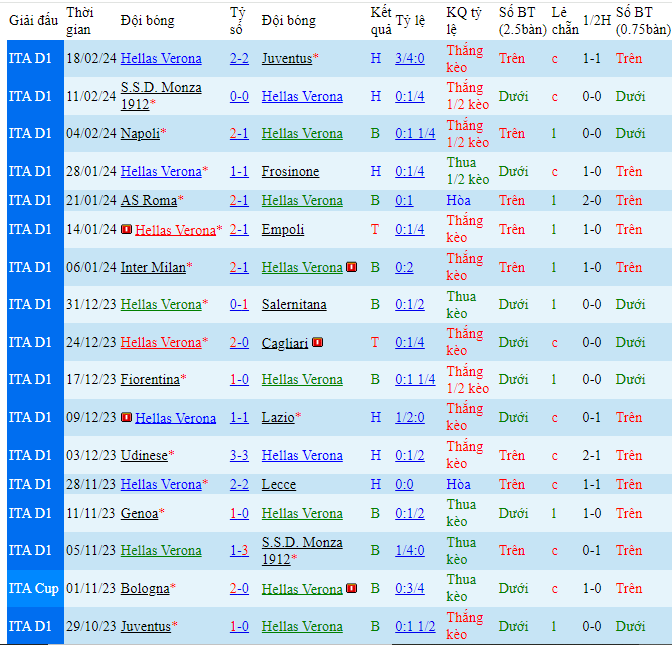
Task: Open the 1-3 score link on 05/11/23
Action: [x=239, y=551]
